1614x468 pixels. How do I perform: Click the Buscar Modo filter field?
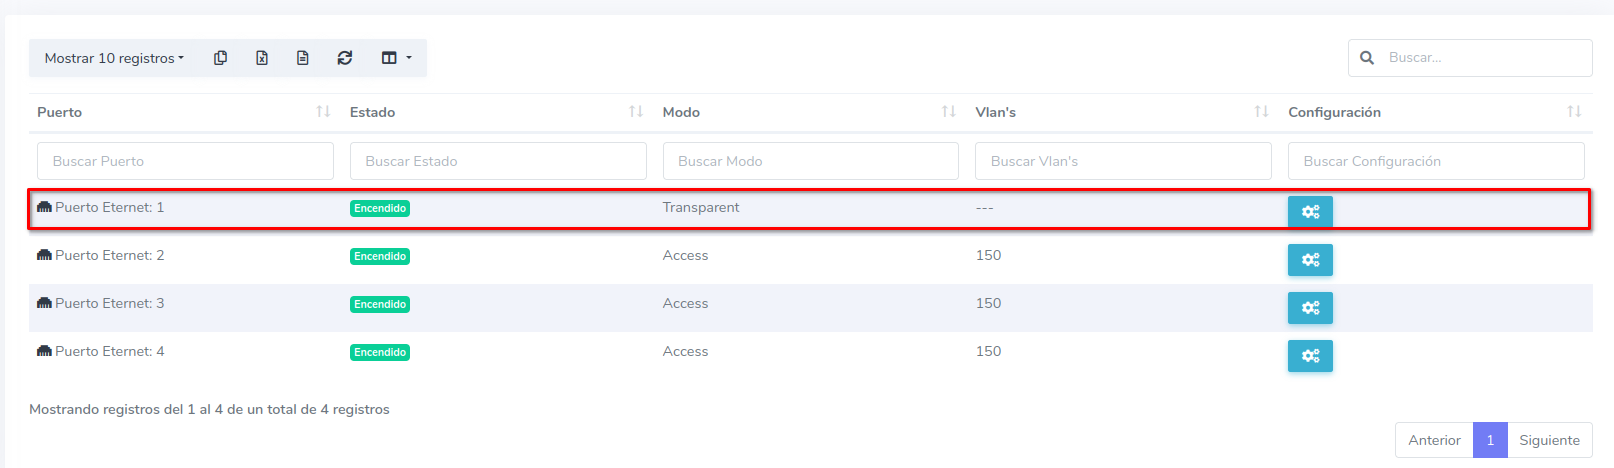[x=810, y=161]
